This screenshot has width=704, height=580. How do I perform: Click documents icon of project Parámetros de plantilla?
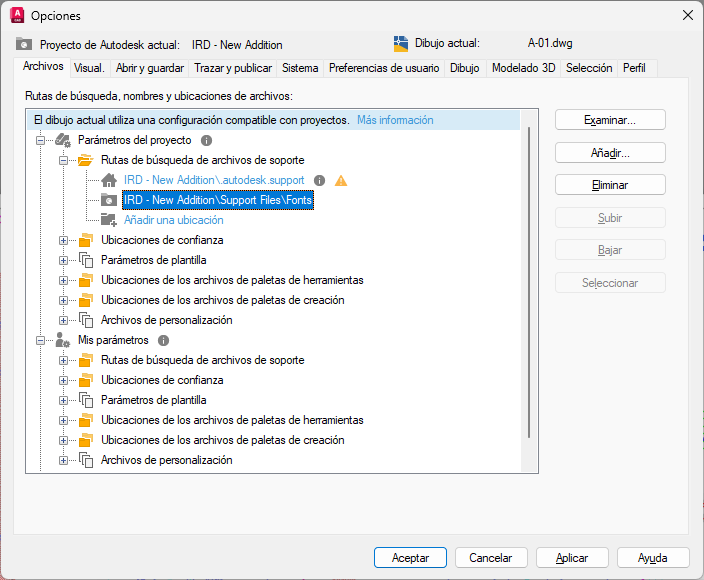tap(86, 260)
